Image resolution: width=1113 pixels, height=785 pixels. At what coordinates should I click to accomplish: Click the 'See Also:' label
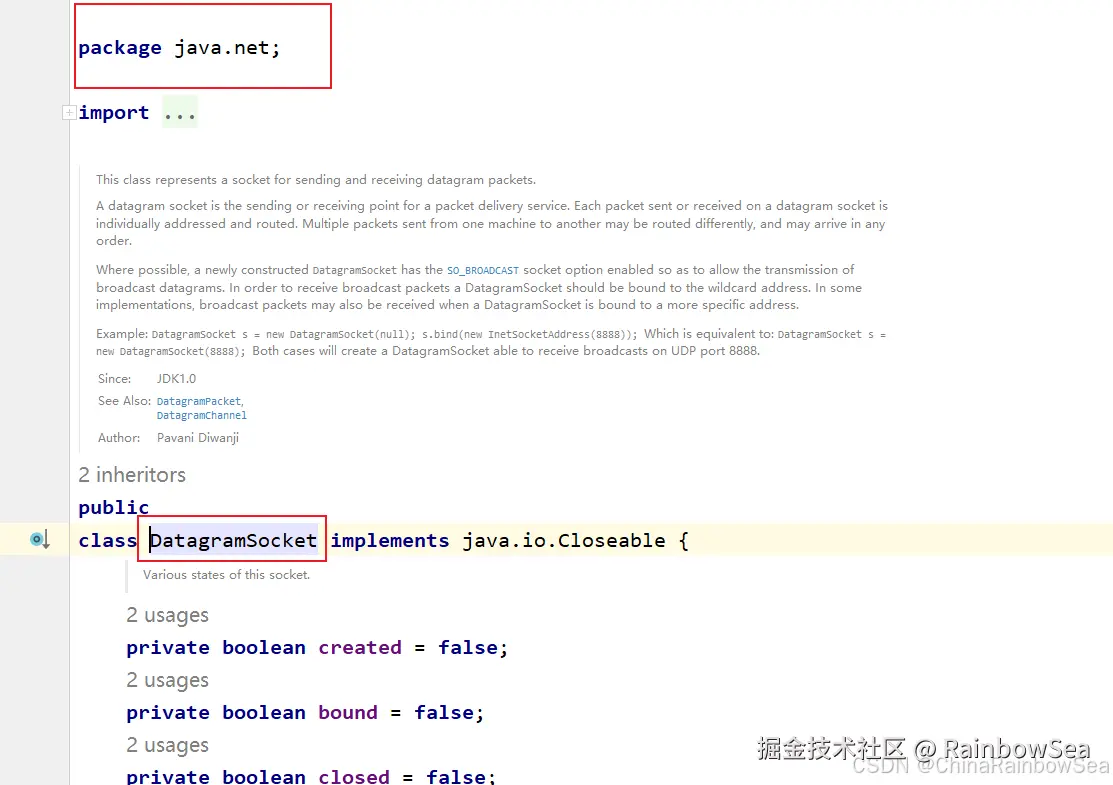[124, 401]
